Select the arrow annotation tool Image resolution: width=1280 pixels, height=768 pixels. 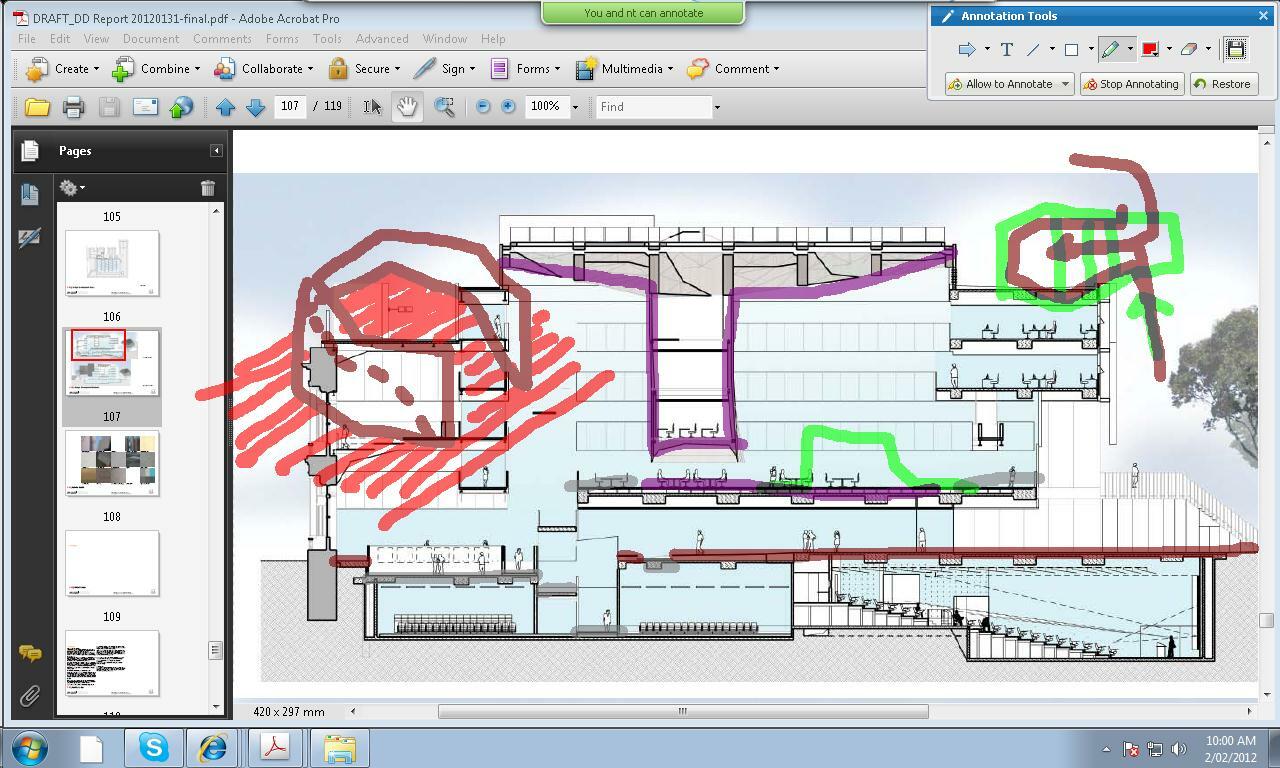[x=967, y=49]
